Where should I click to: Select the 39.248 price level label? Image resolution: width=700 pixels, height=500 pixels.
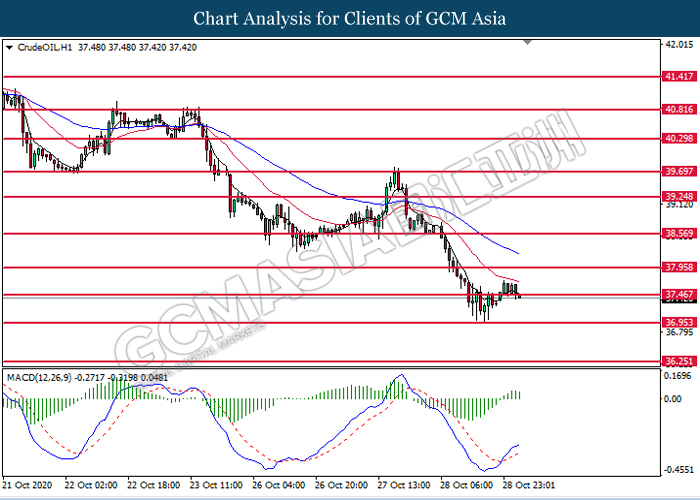click(x=679, y=196)
